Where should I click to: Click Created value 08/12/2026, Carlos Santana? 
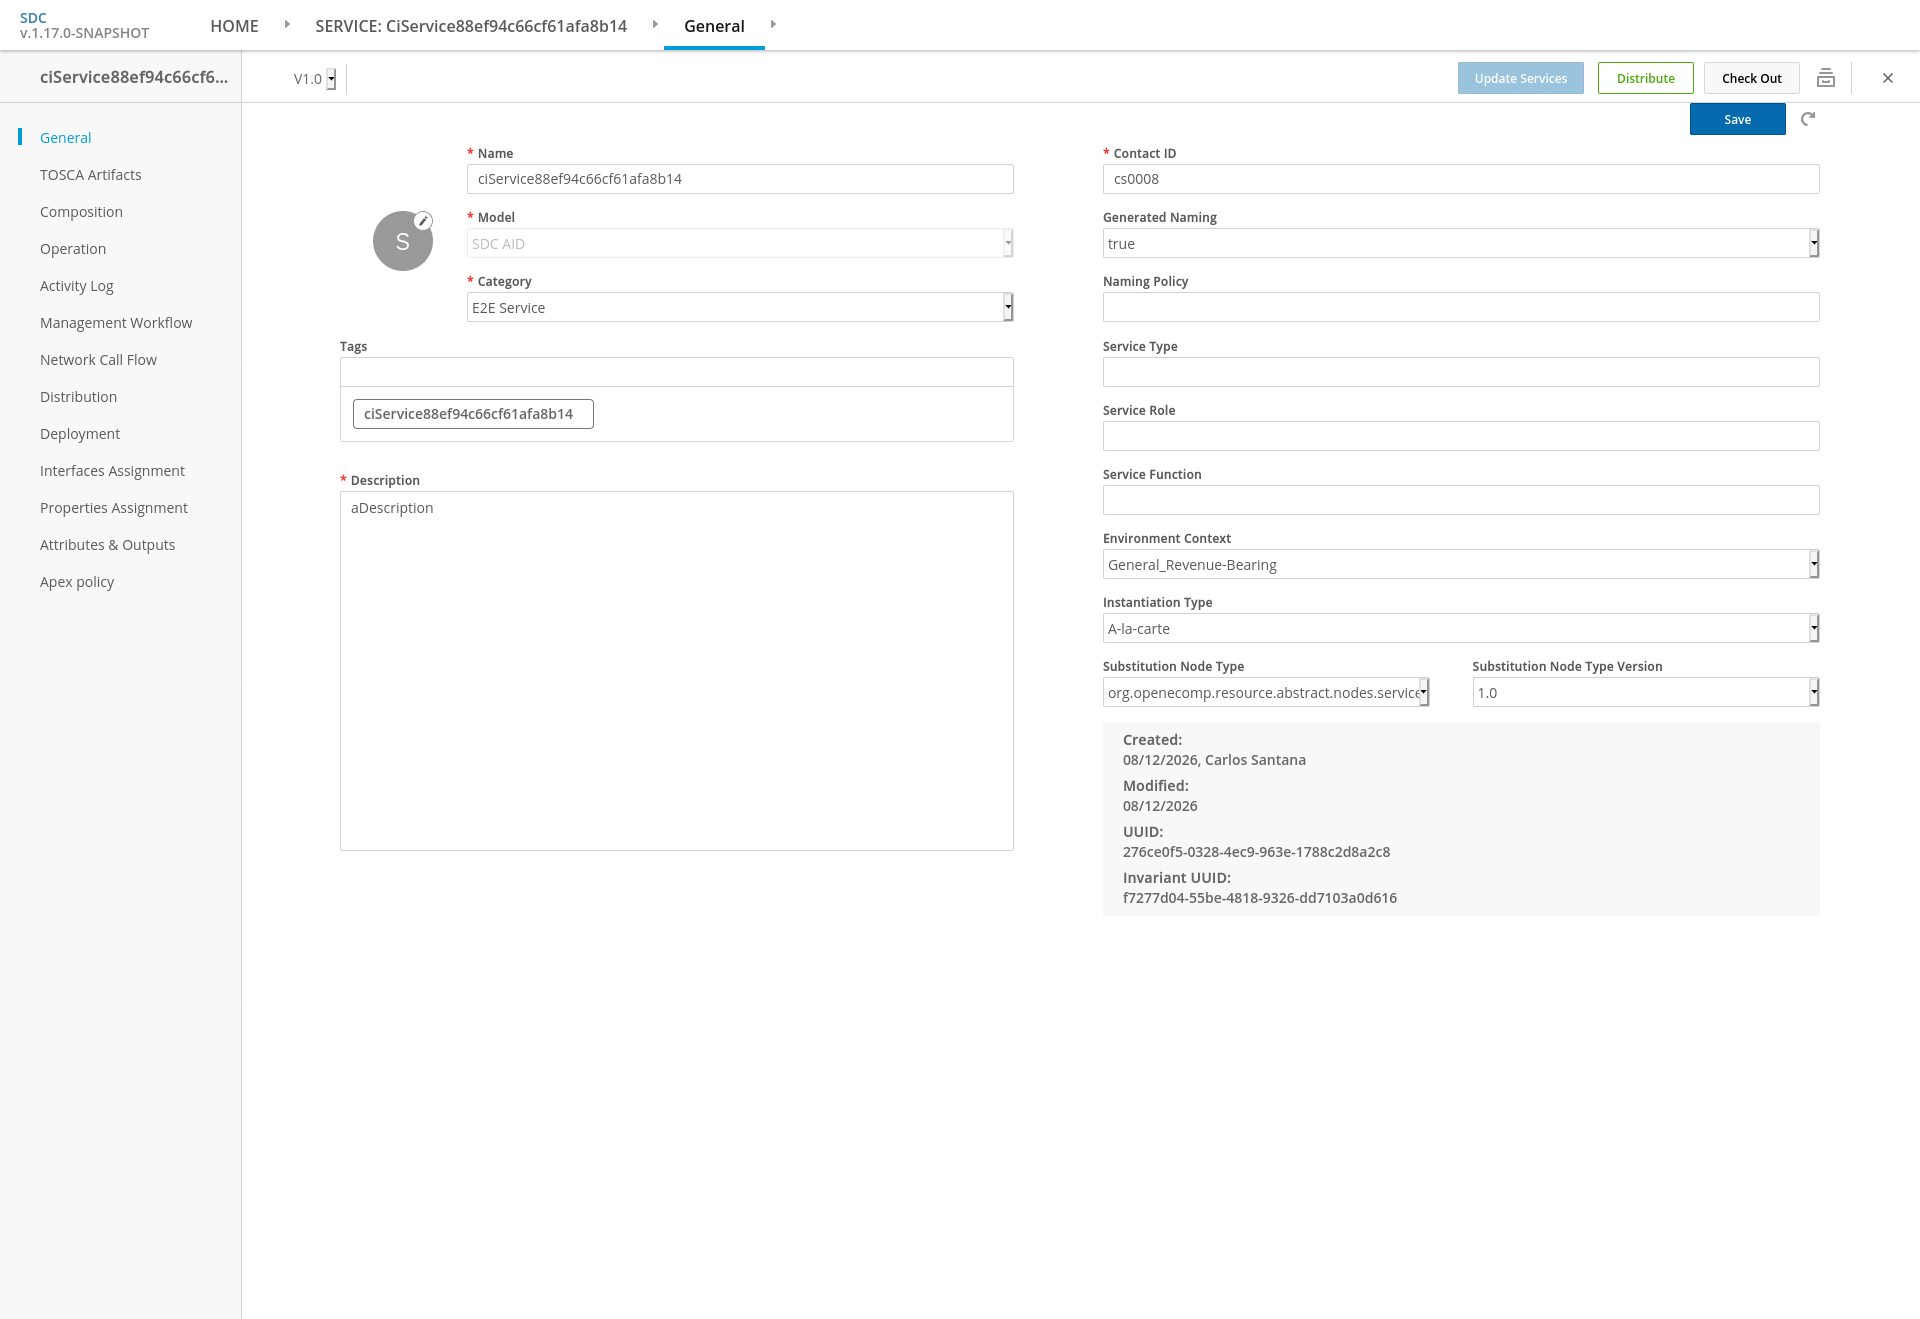[x=1214, y=760]
